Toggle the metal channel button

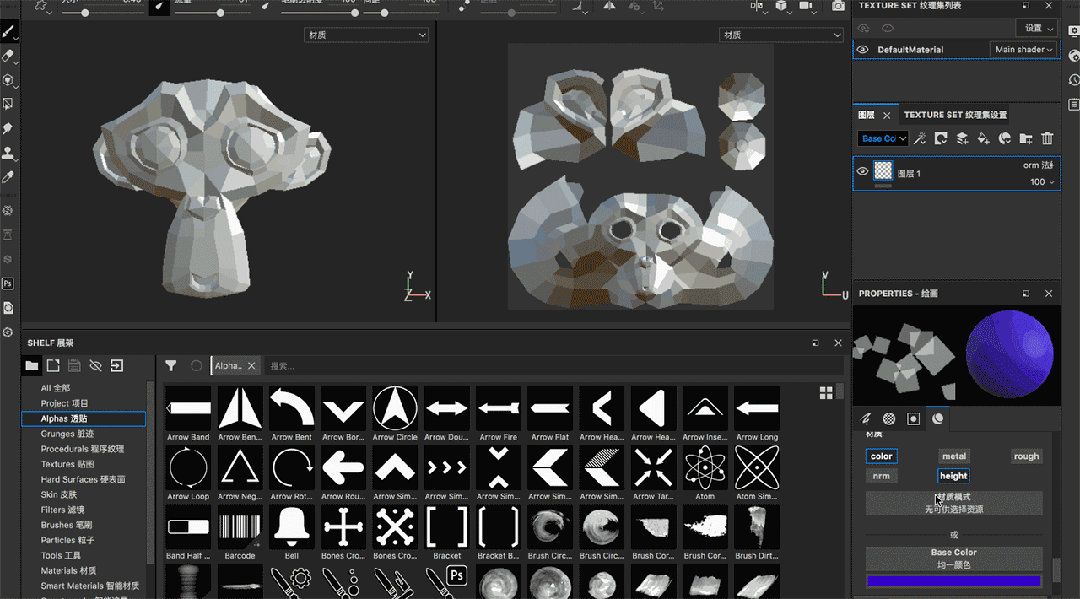point(954,456)
